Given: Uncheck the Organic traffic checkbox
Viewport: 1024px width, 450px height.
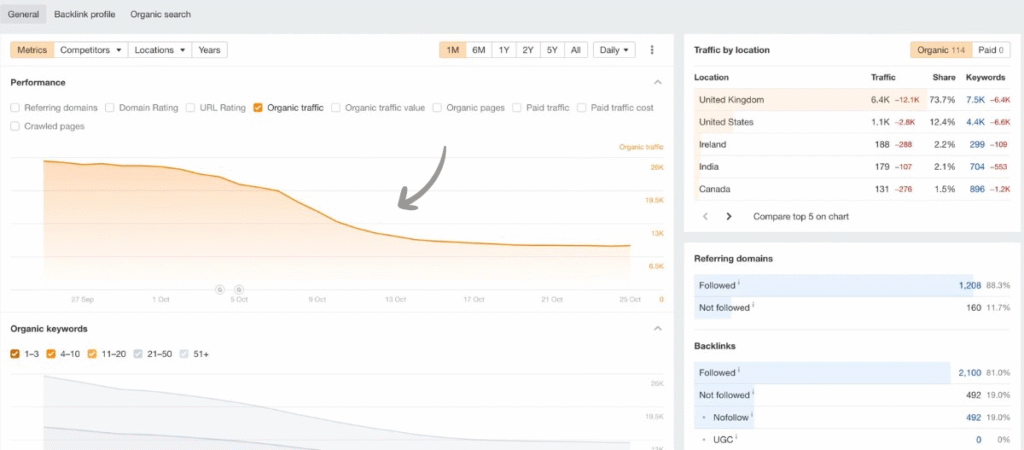Looking at the screenshot, I should click(258, 107).
